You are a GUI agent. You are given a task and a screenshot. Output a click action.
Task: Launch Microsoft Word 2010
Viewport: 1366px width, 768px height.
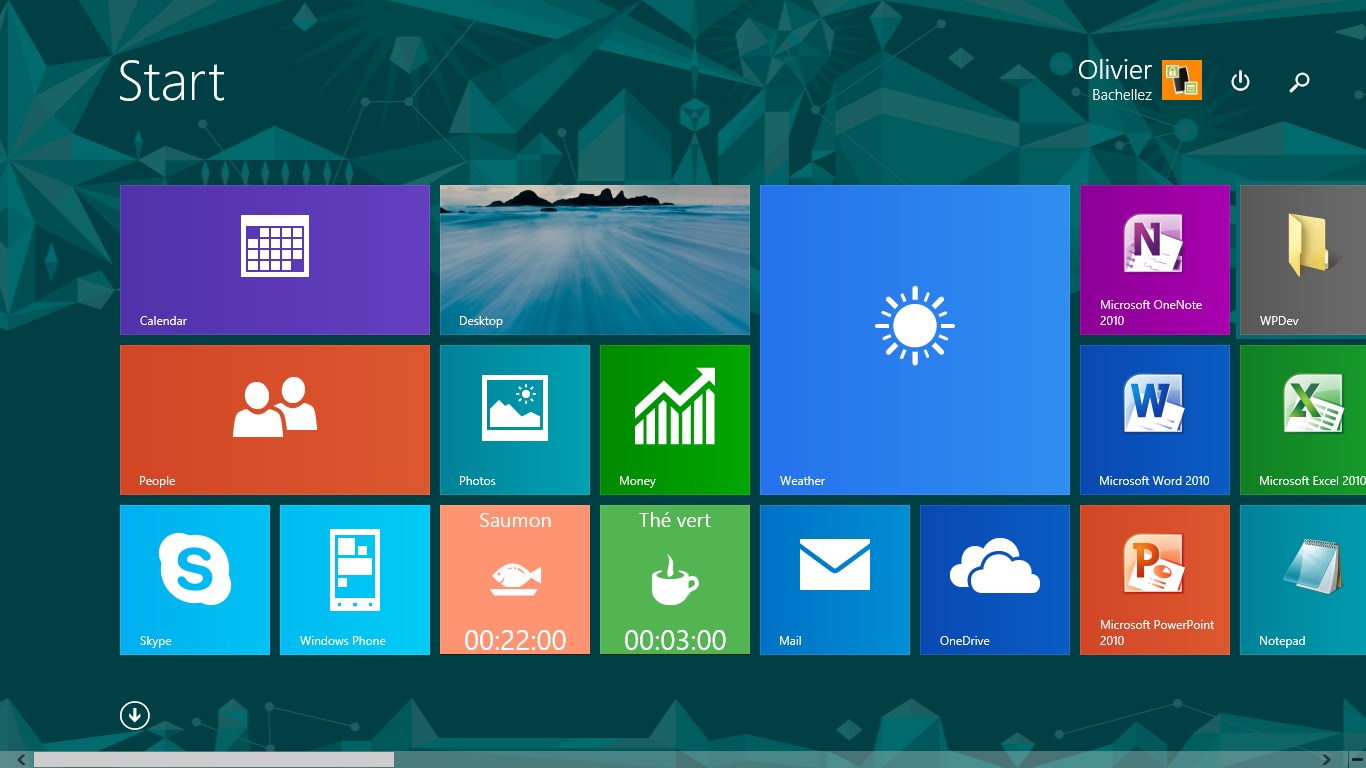tap(1155, 420)
